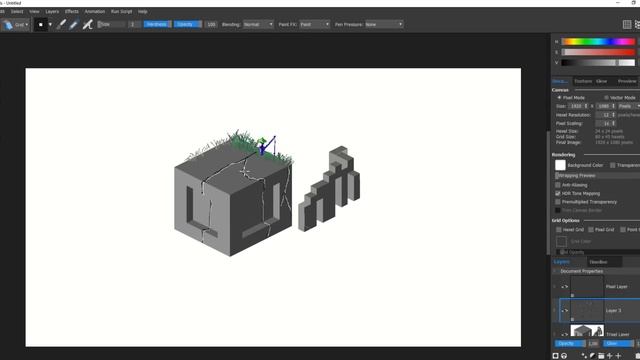Screen dimensions: 640x360
Task: Click the brush Opacity slider in toolbar
Action: 187,24
